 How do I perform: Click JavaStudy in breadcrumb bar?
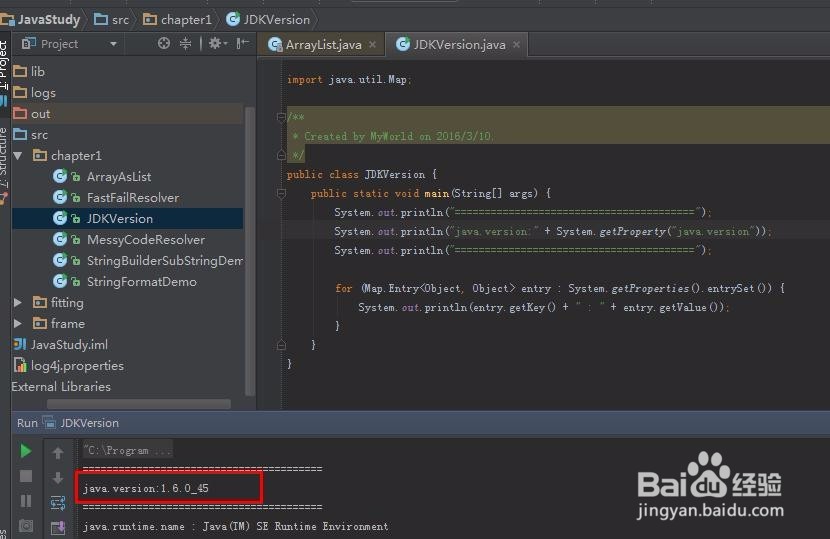(x=41, y=20)
